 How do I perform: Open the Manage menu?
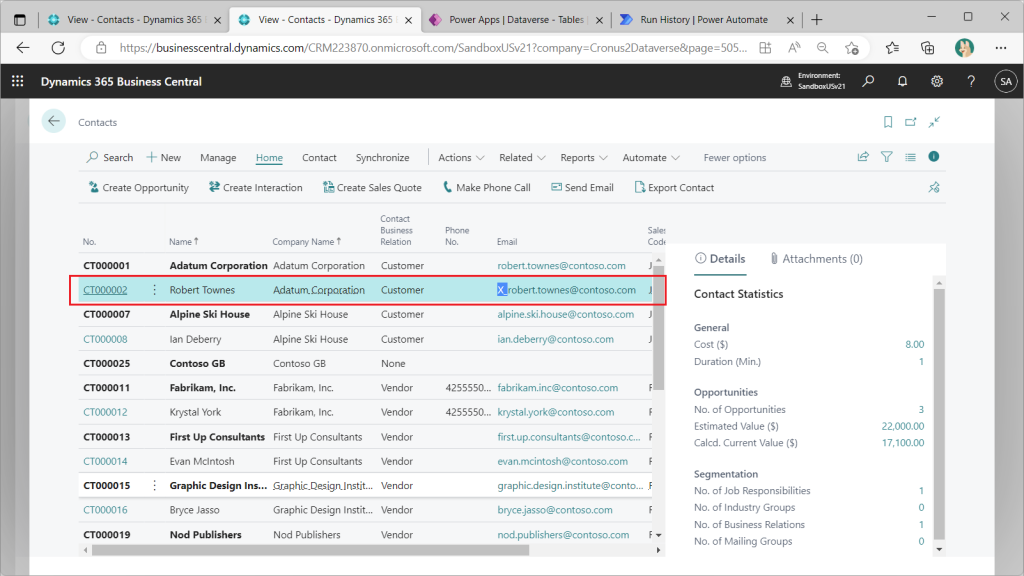click(x=218, y=157)
